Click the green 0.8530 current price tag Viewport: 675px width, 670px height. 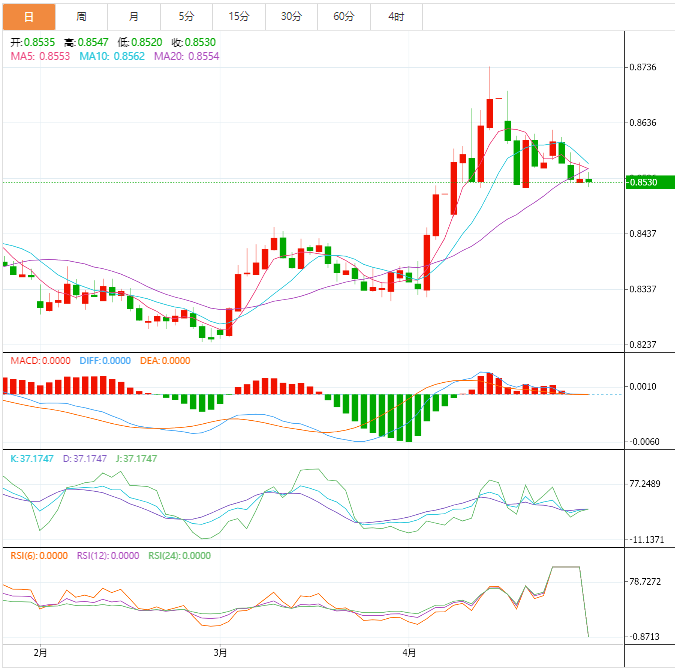[646, 182]
